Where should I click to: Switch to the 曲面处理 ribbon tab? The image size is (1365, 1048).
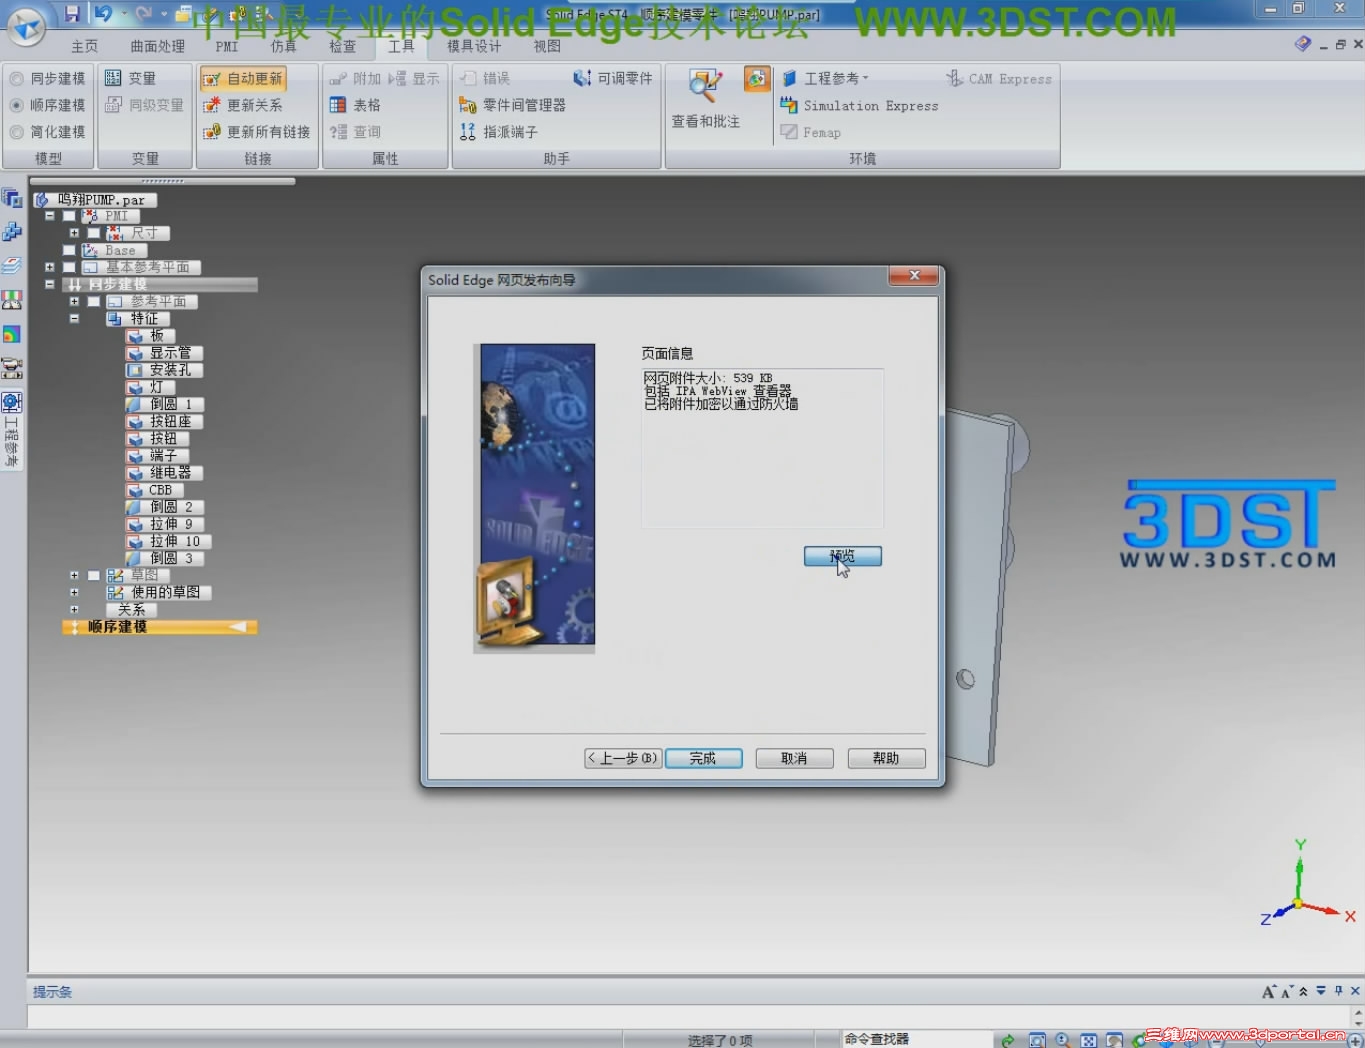[158, 46]
